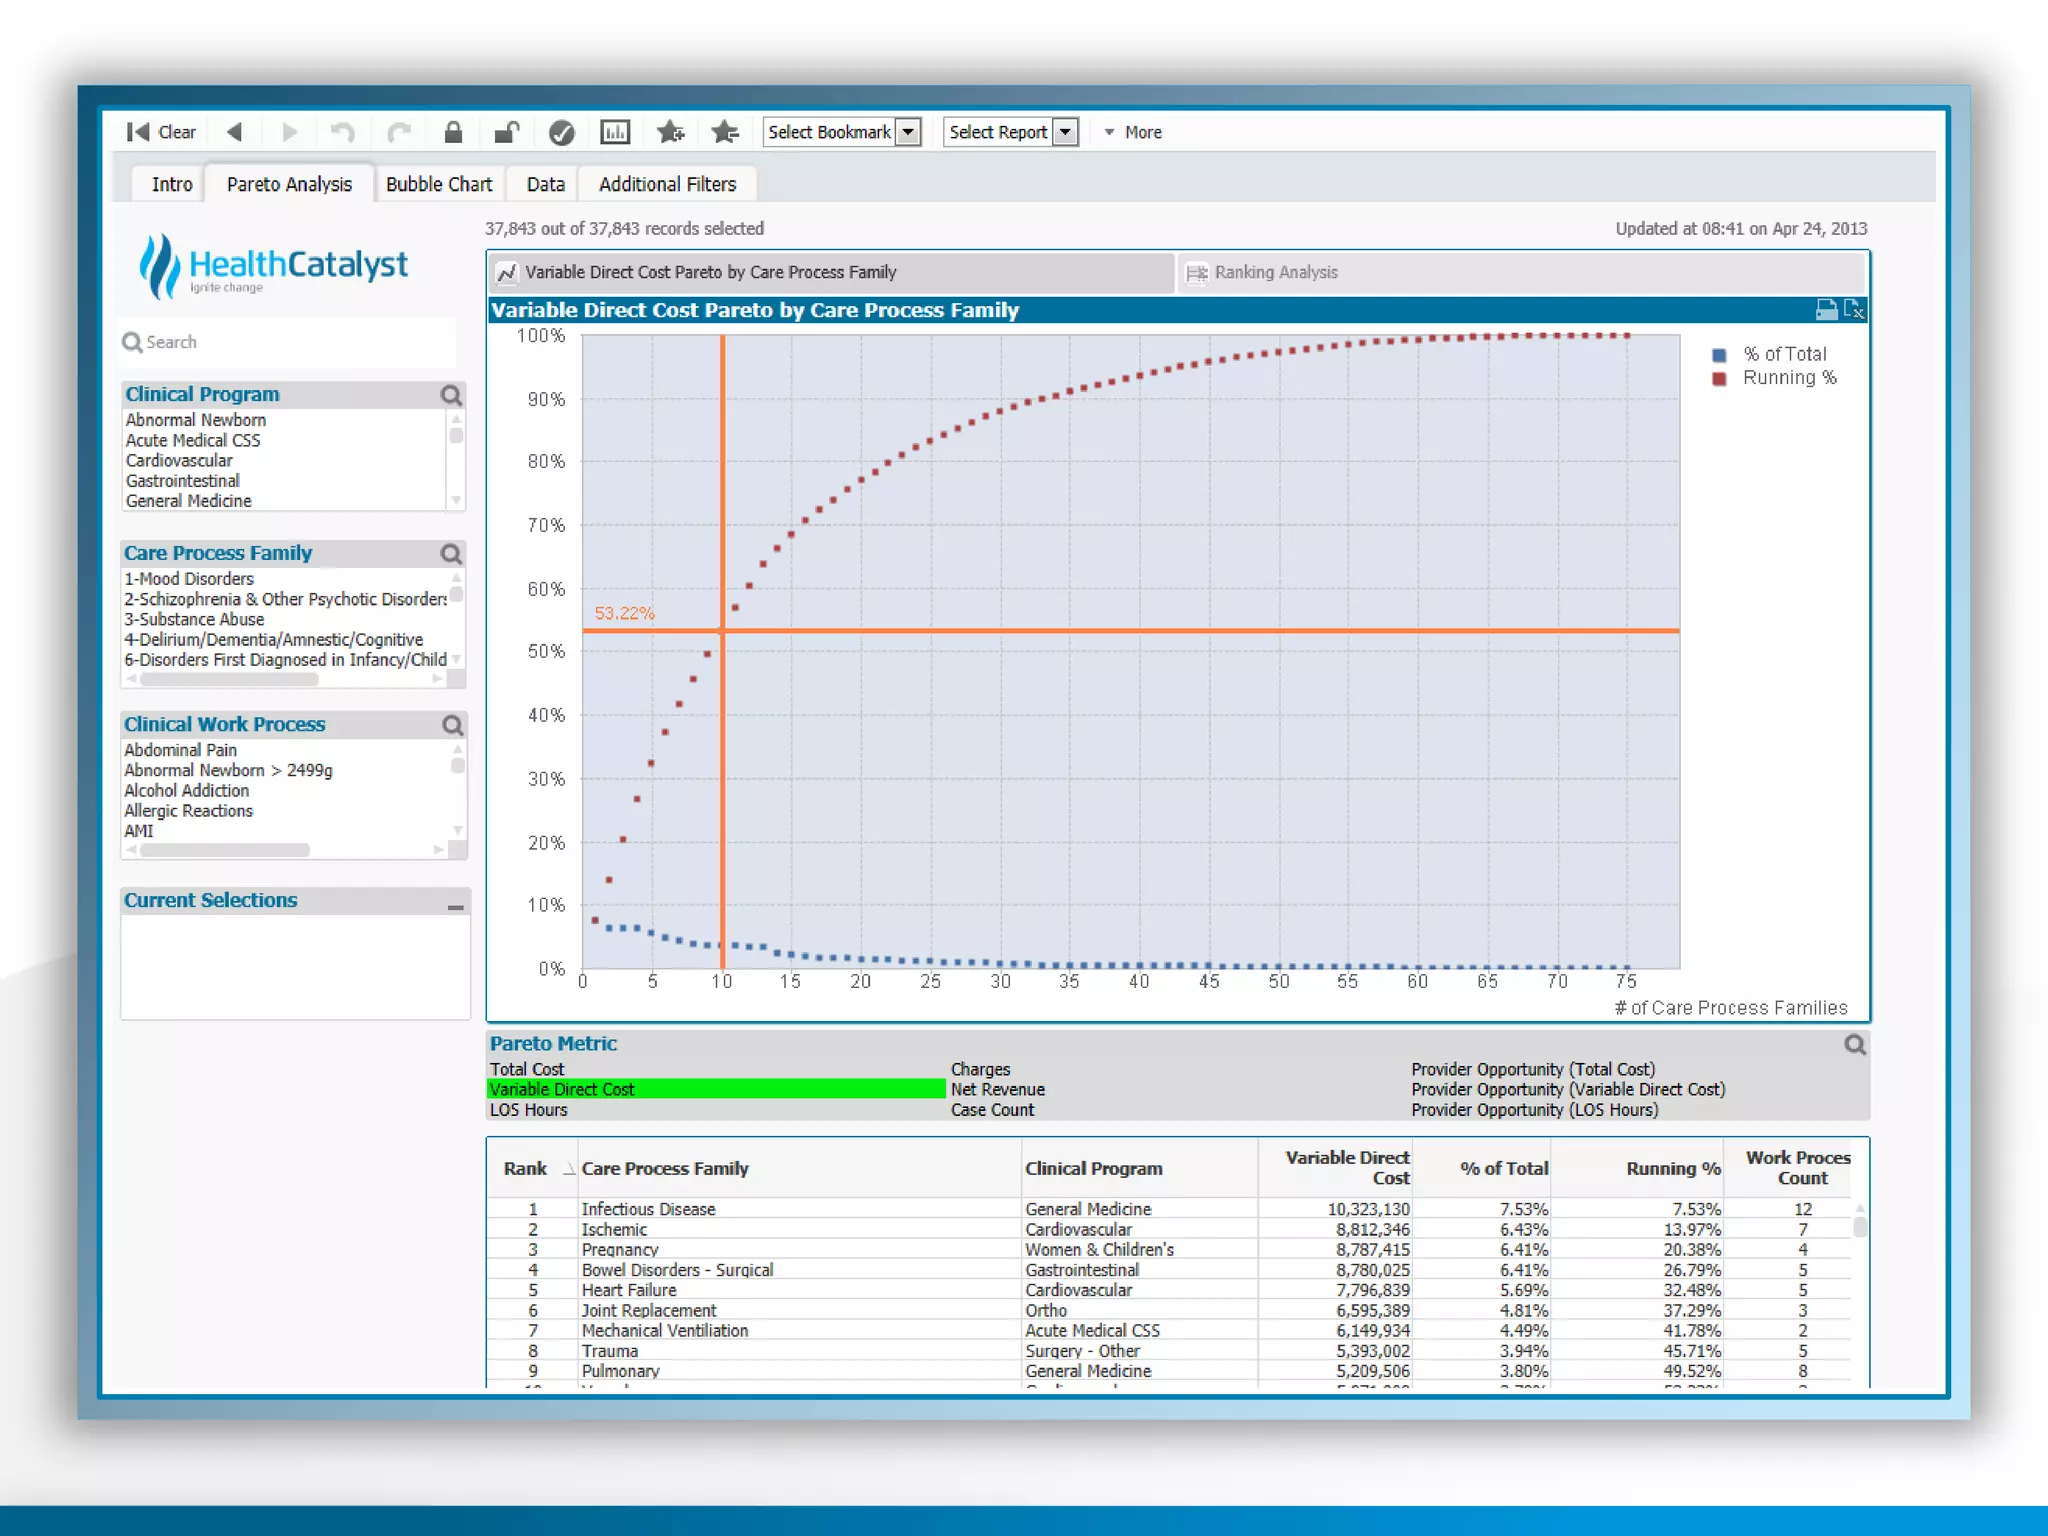Click the Care Process Family search icon

point(451,554)
